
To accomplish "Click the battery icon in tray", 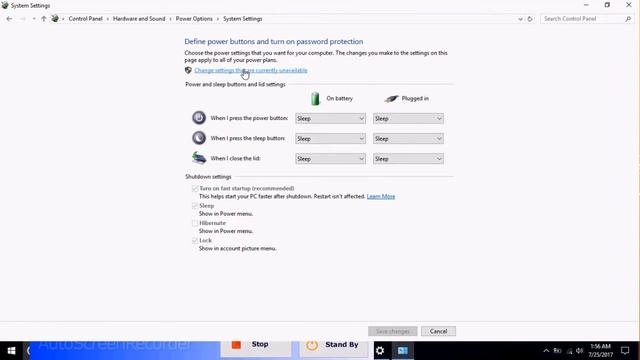I will tap(558, 351).
